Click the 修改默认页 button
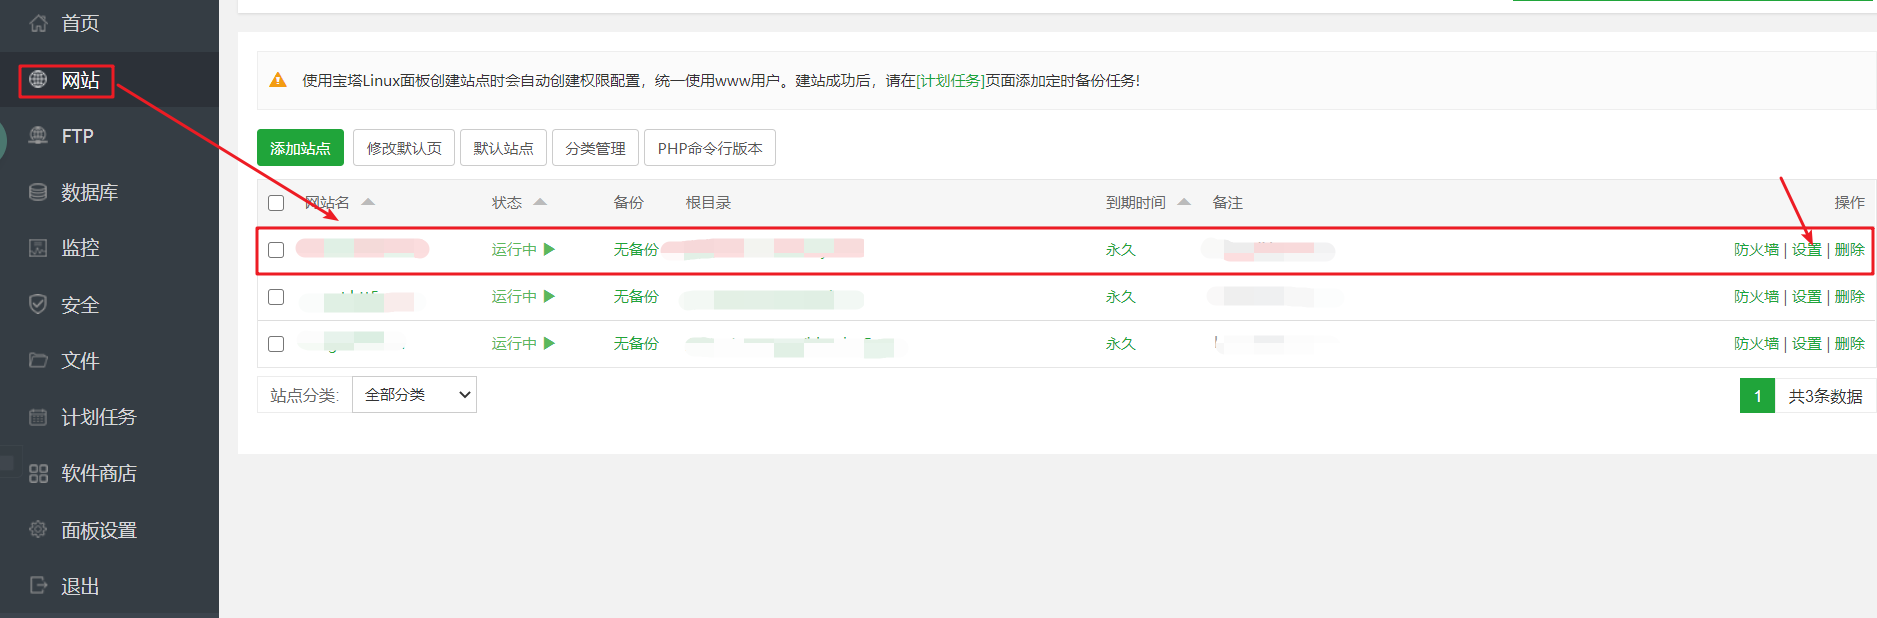The height and width of the screenshot is (618, 1877). pyautogui.click(x=404, y=148)
